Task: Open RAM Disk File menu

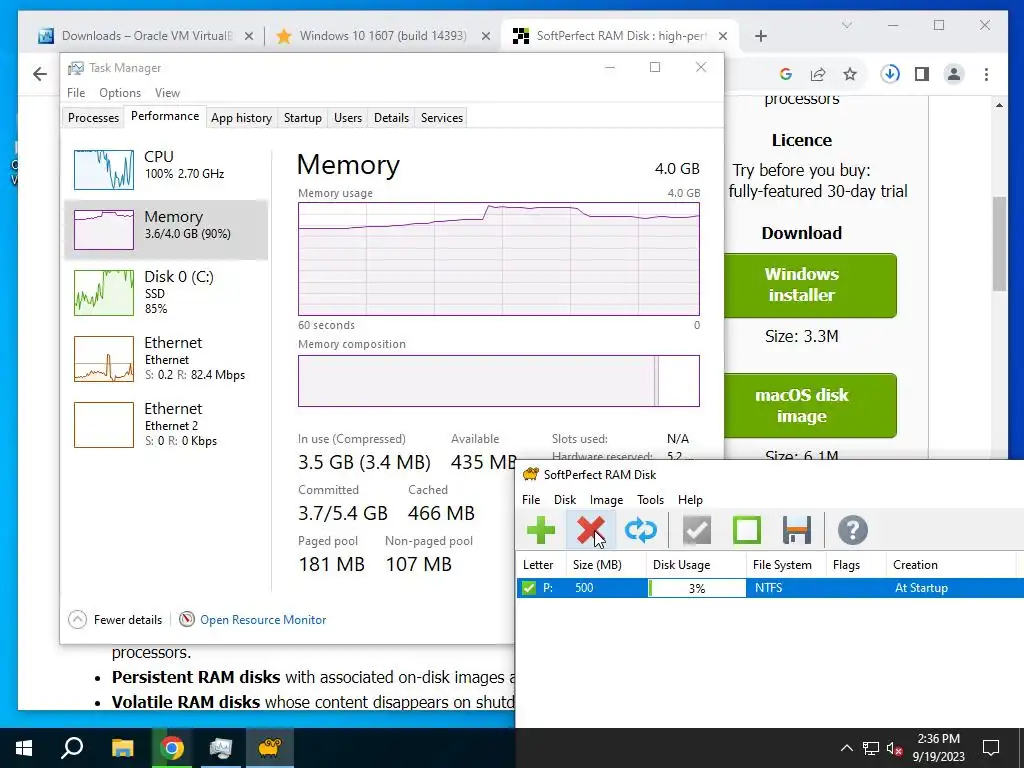Action: click(x=531, y=500)
